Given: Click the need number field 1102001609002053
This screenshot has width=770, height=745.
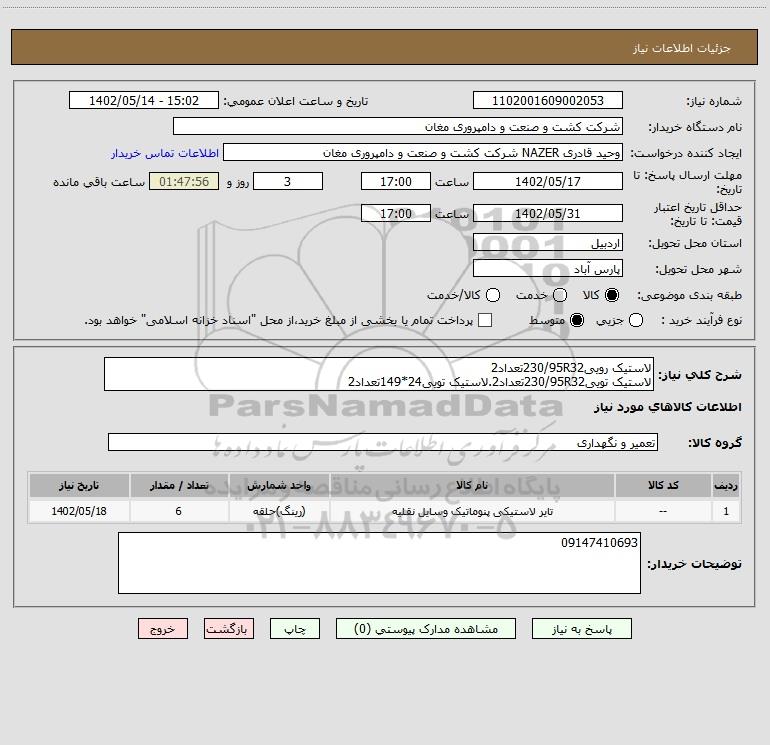Looking at the screenshot, I should pyautogui.click(x=548, y=100).
